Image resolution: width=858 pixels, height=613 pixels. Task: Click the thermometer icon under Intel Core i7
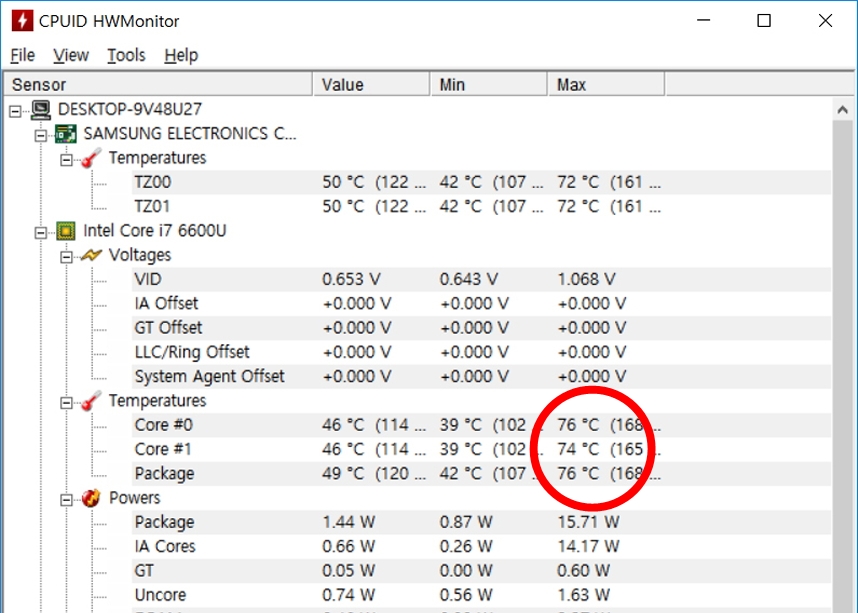pos(91,401)
